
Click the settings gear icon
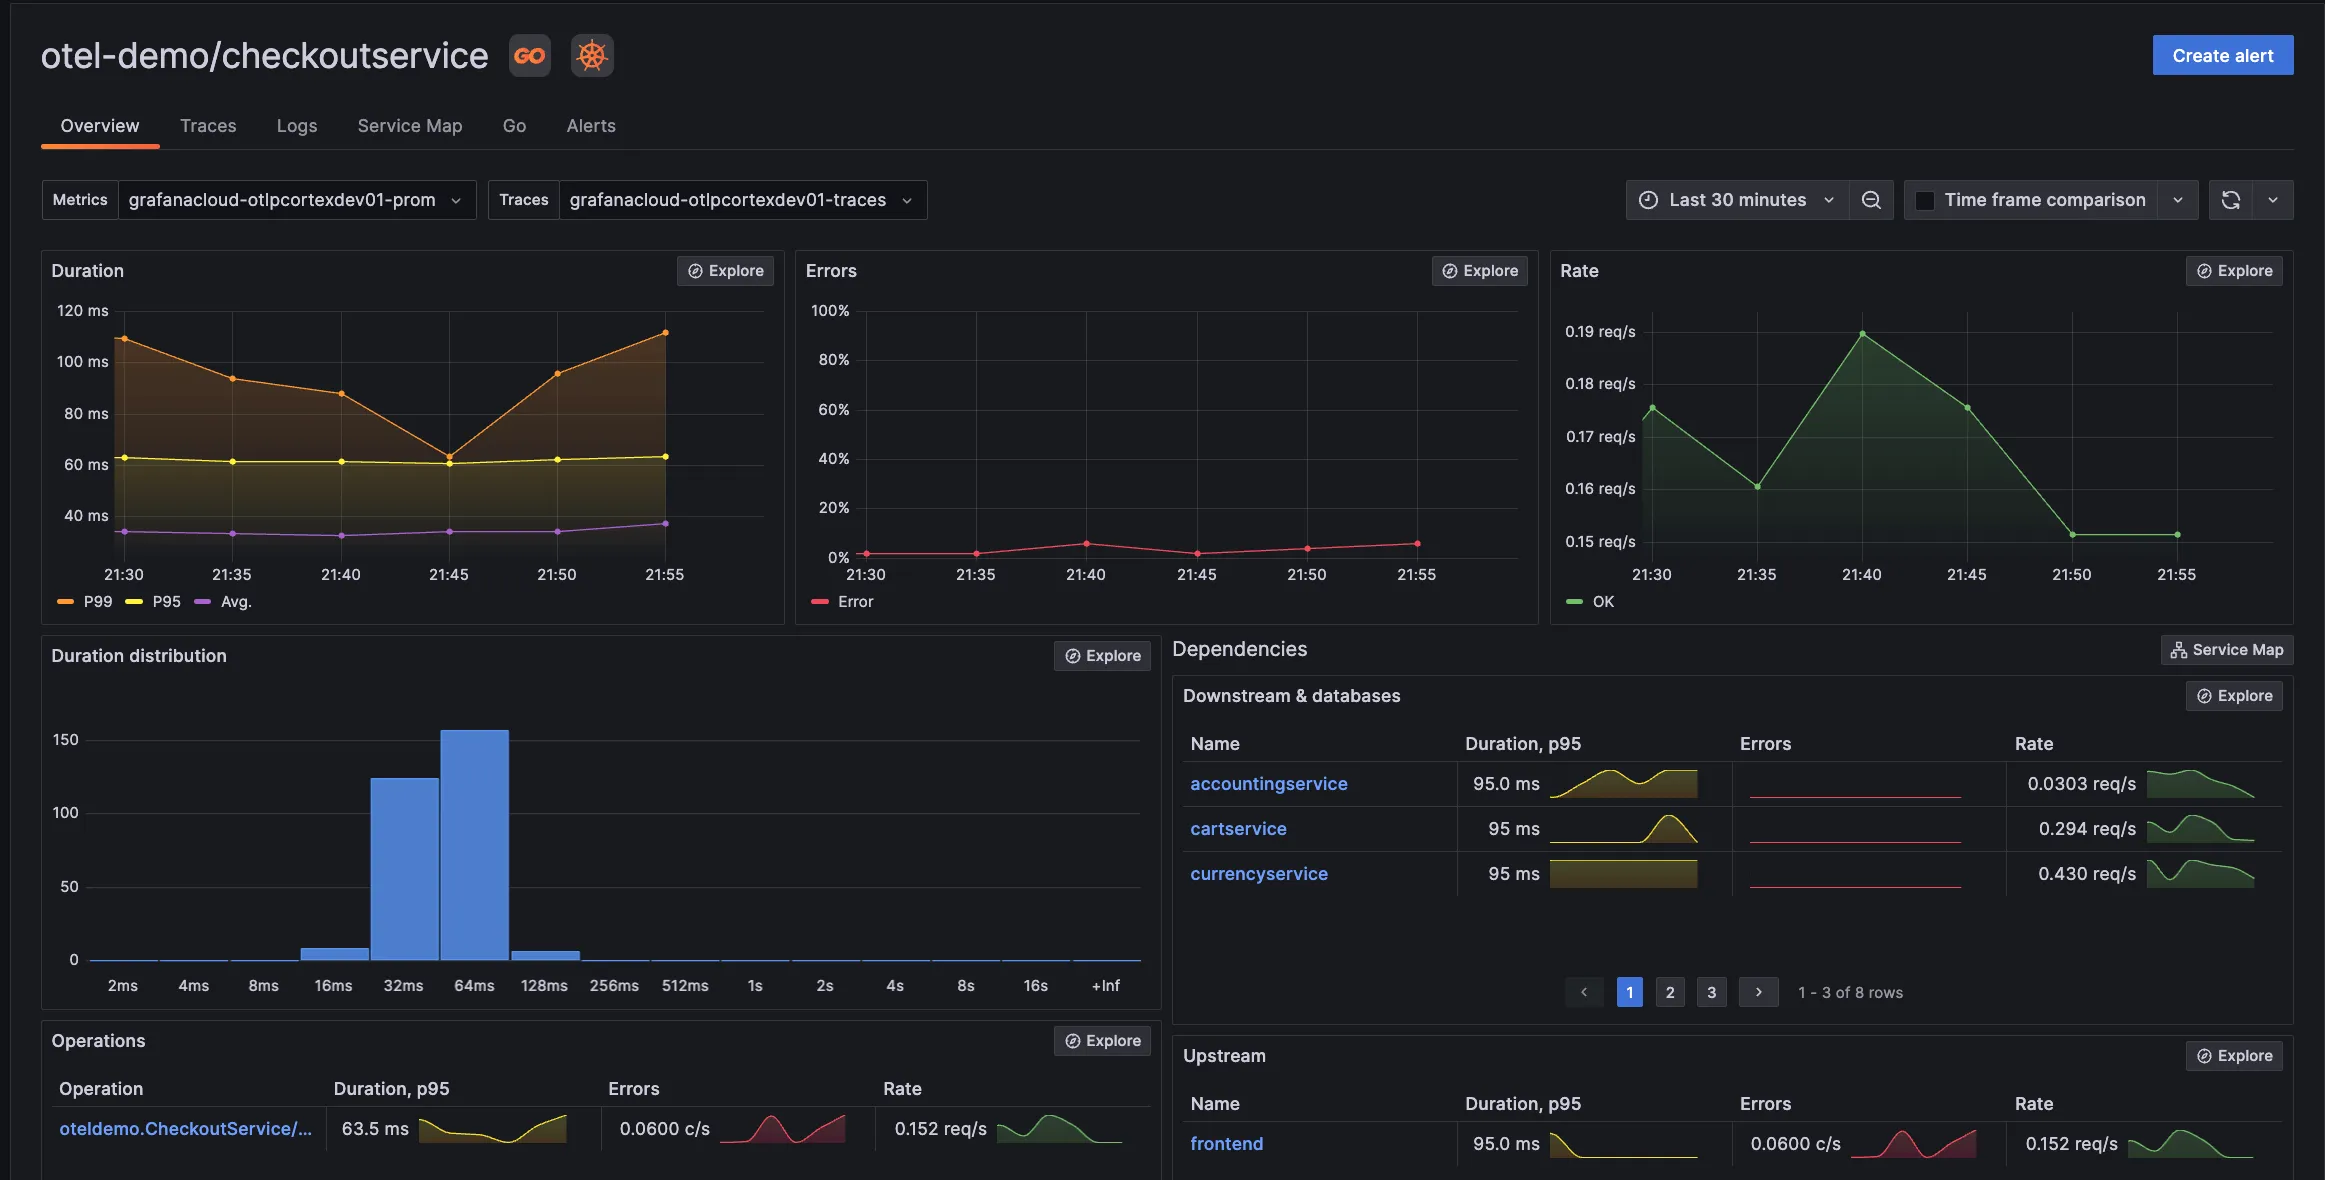click(591, 54)
